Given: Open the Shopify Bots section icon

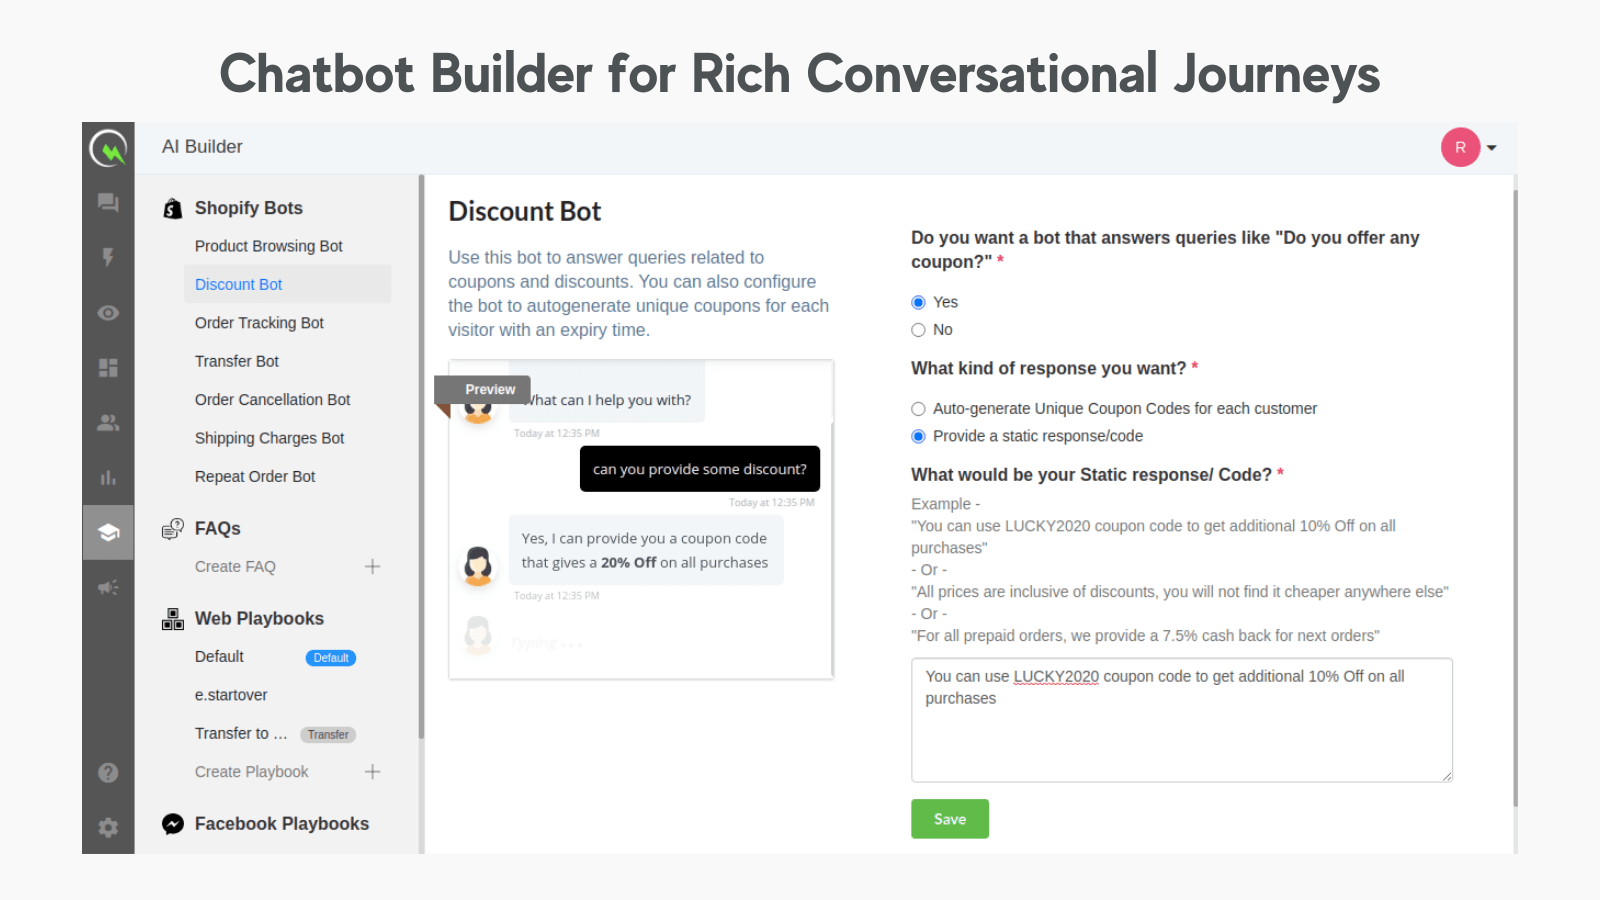Looking at the screenshot, I should click(172, 207).
